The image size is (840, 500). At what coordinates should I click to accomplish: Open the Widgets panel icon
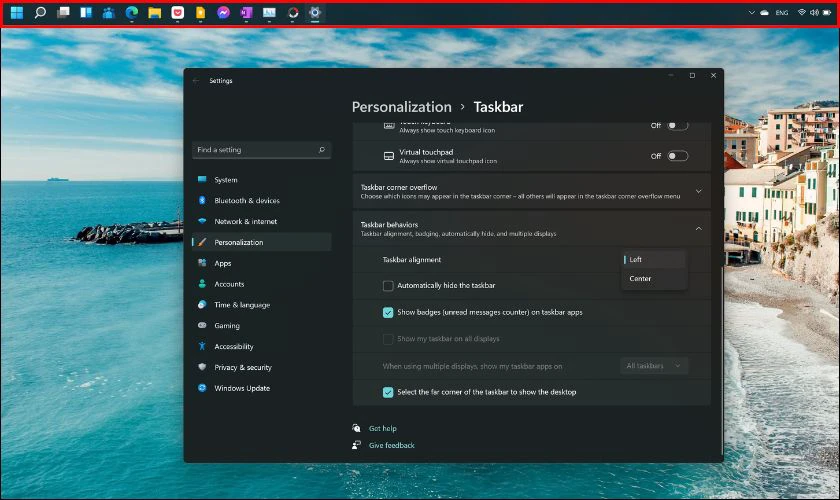(86, 12)
